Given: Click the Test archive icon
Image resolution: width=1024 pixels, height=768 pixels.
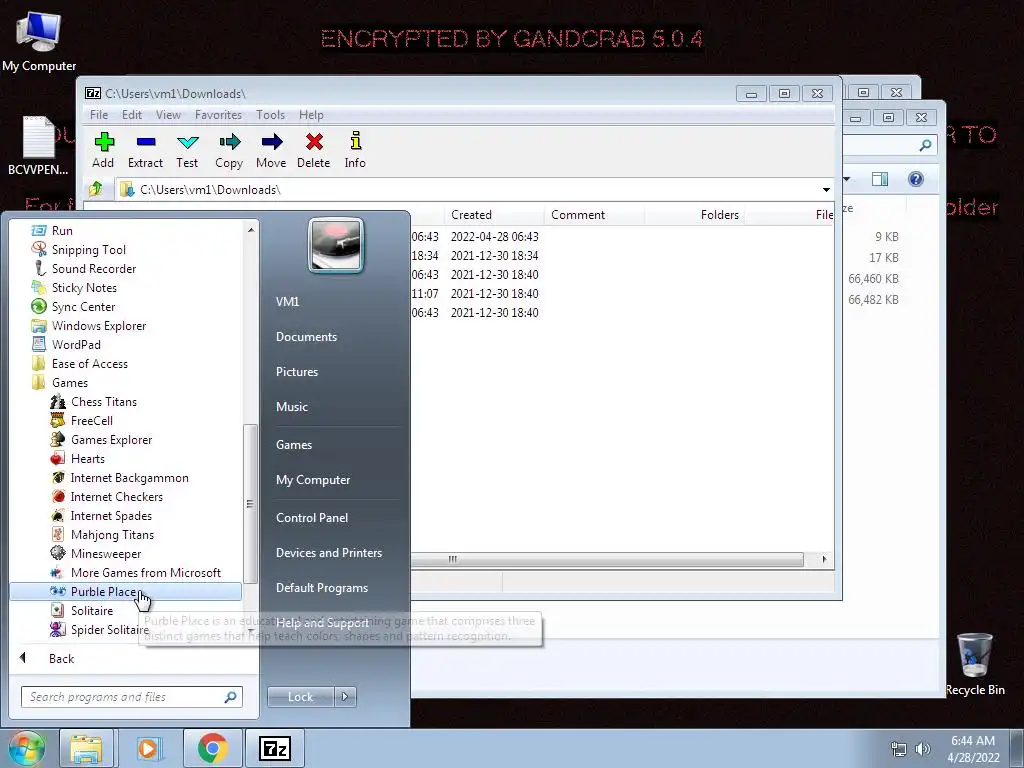Looking at the screenshot, I should point(187,150).
